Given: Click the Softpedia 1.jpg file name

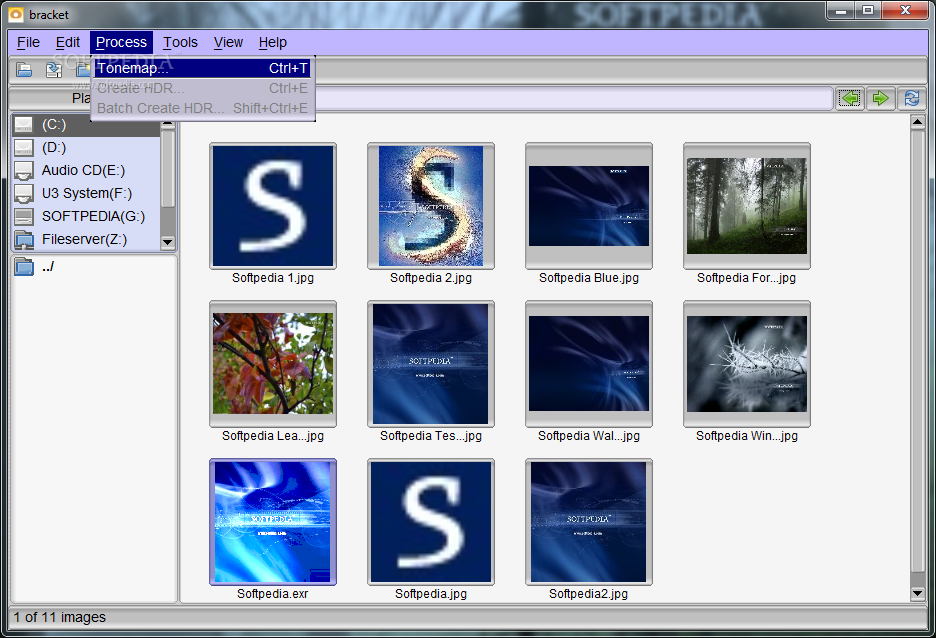Looking at the screenshot, I should tap(273, 278).
